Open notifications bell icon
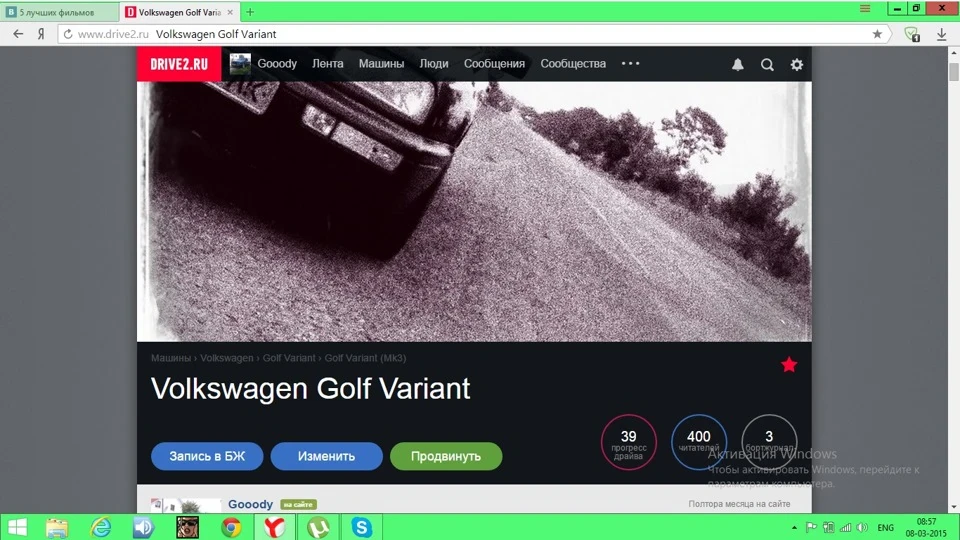This screenshot has width=960, height=540. (738, 64)
